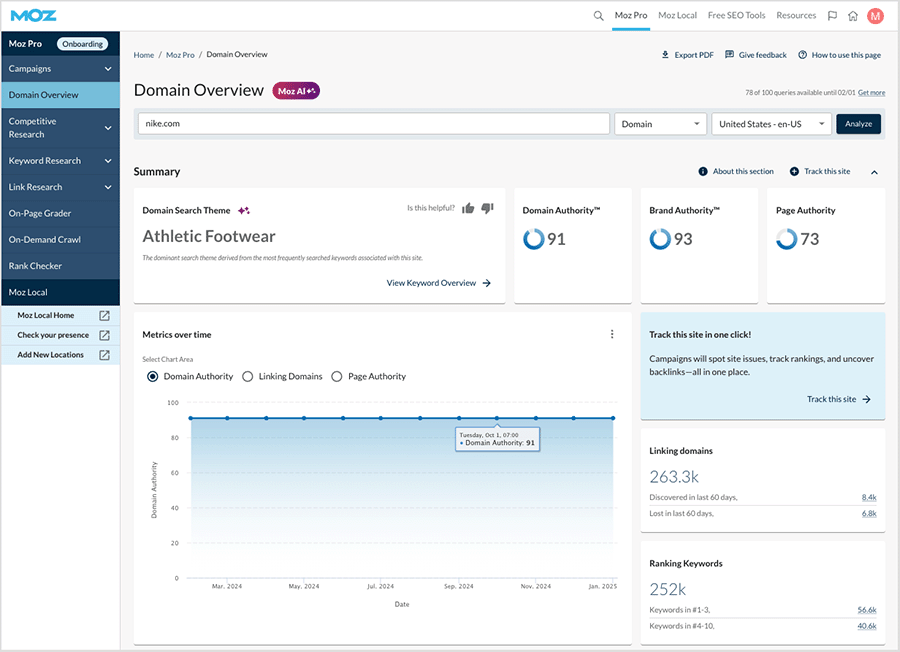Go to home icon in top bar

(x=853, y=15)
